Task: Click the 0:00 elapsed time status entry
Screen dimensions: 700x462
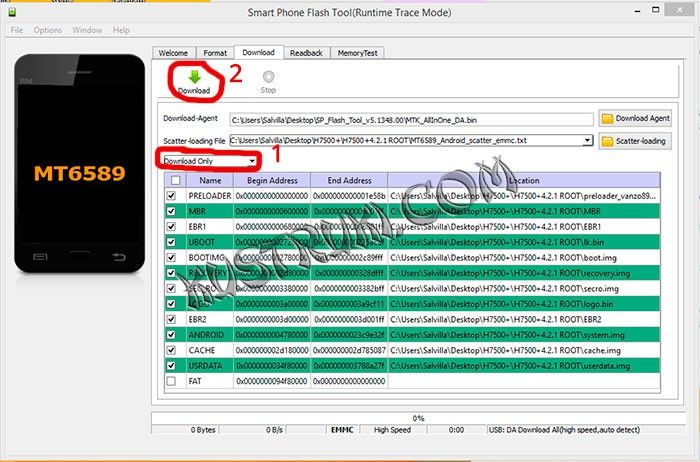Action: click(x=456, y=430)
